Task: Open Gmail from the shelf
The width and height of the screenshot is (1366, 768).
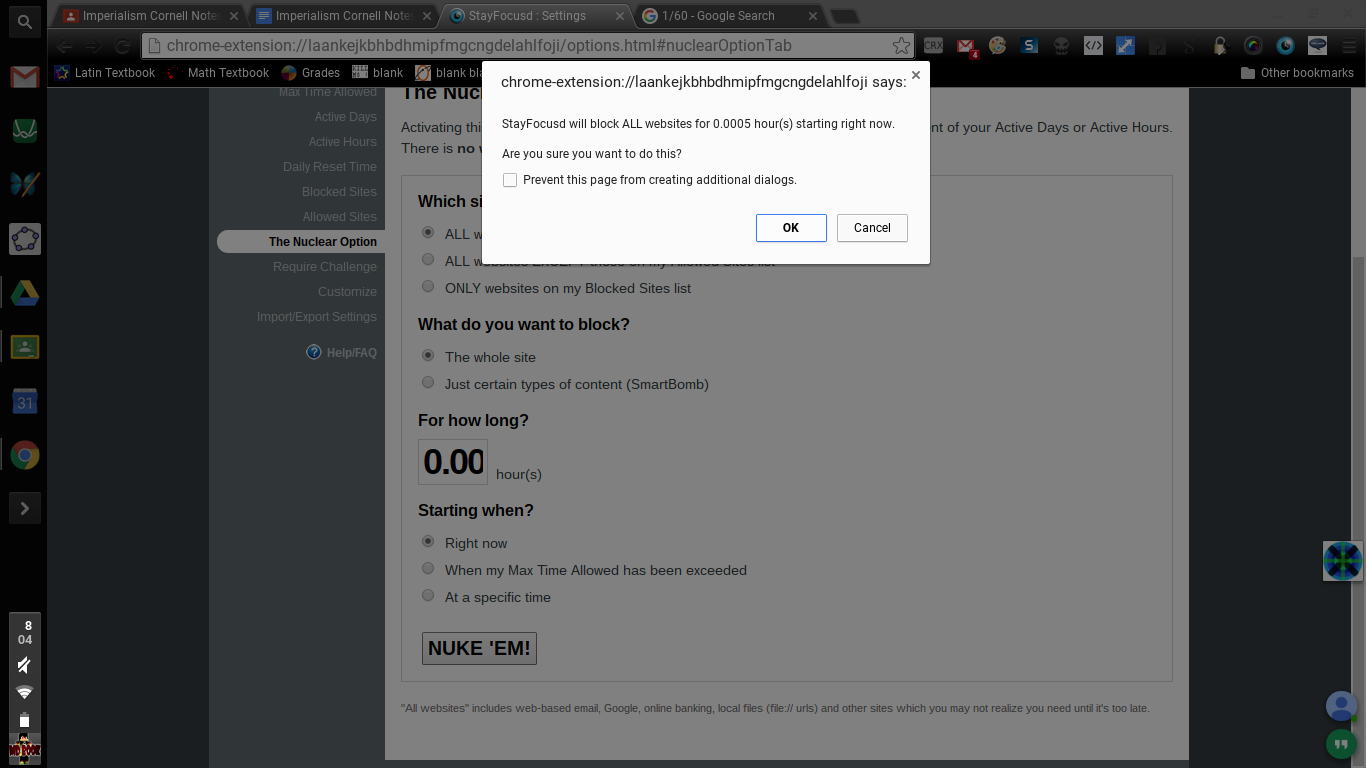Action: (24, 76)
